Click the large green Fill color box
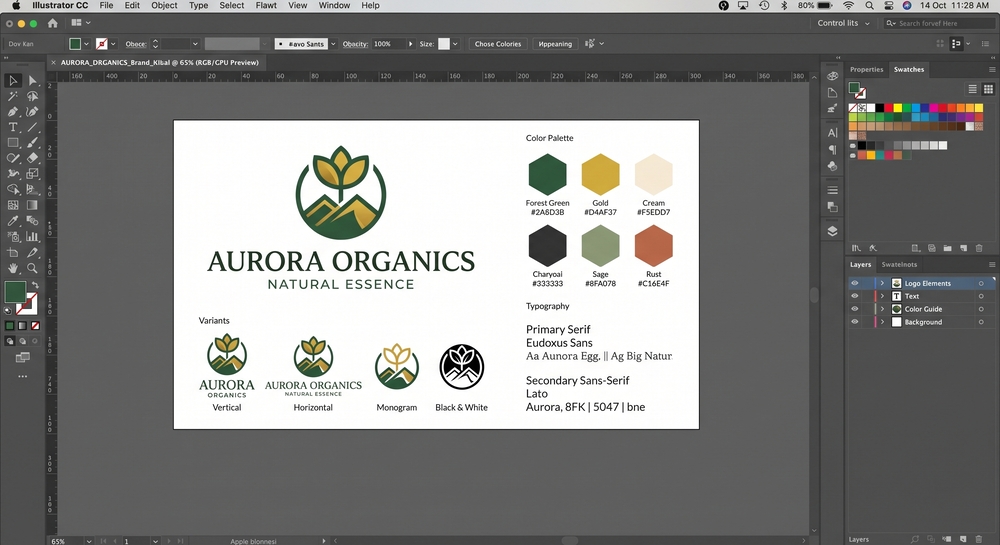 point(15,293)
